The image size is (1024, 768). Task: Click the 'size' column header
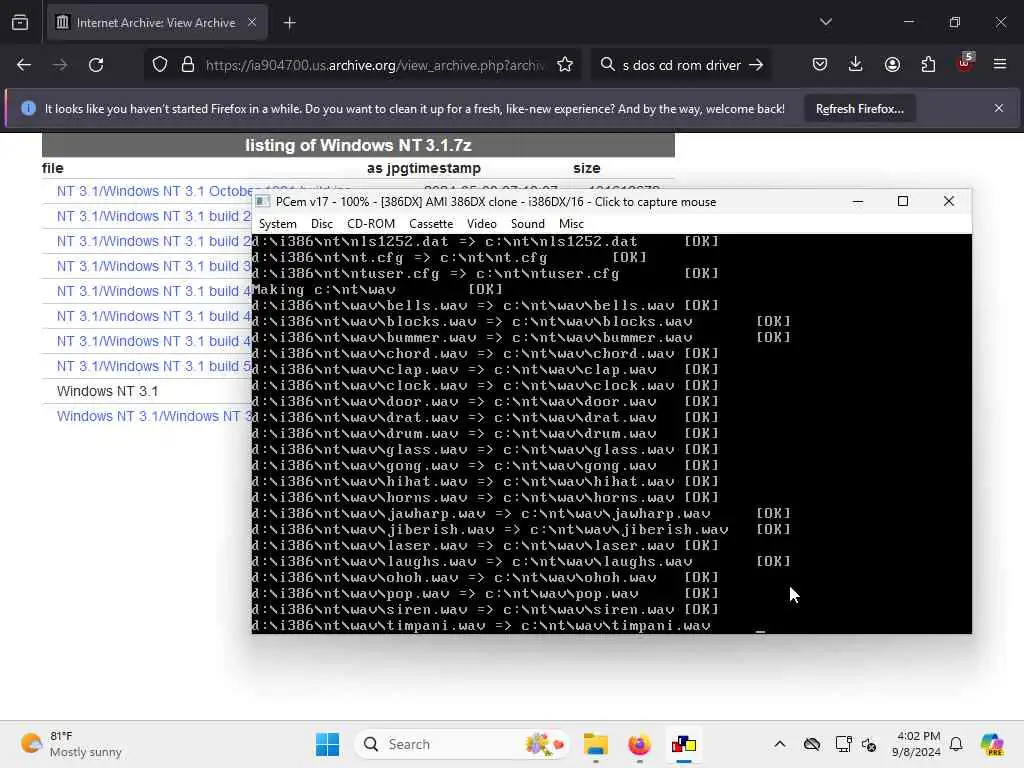(586, 168)
